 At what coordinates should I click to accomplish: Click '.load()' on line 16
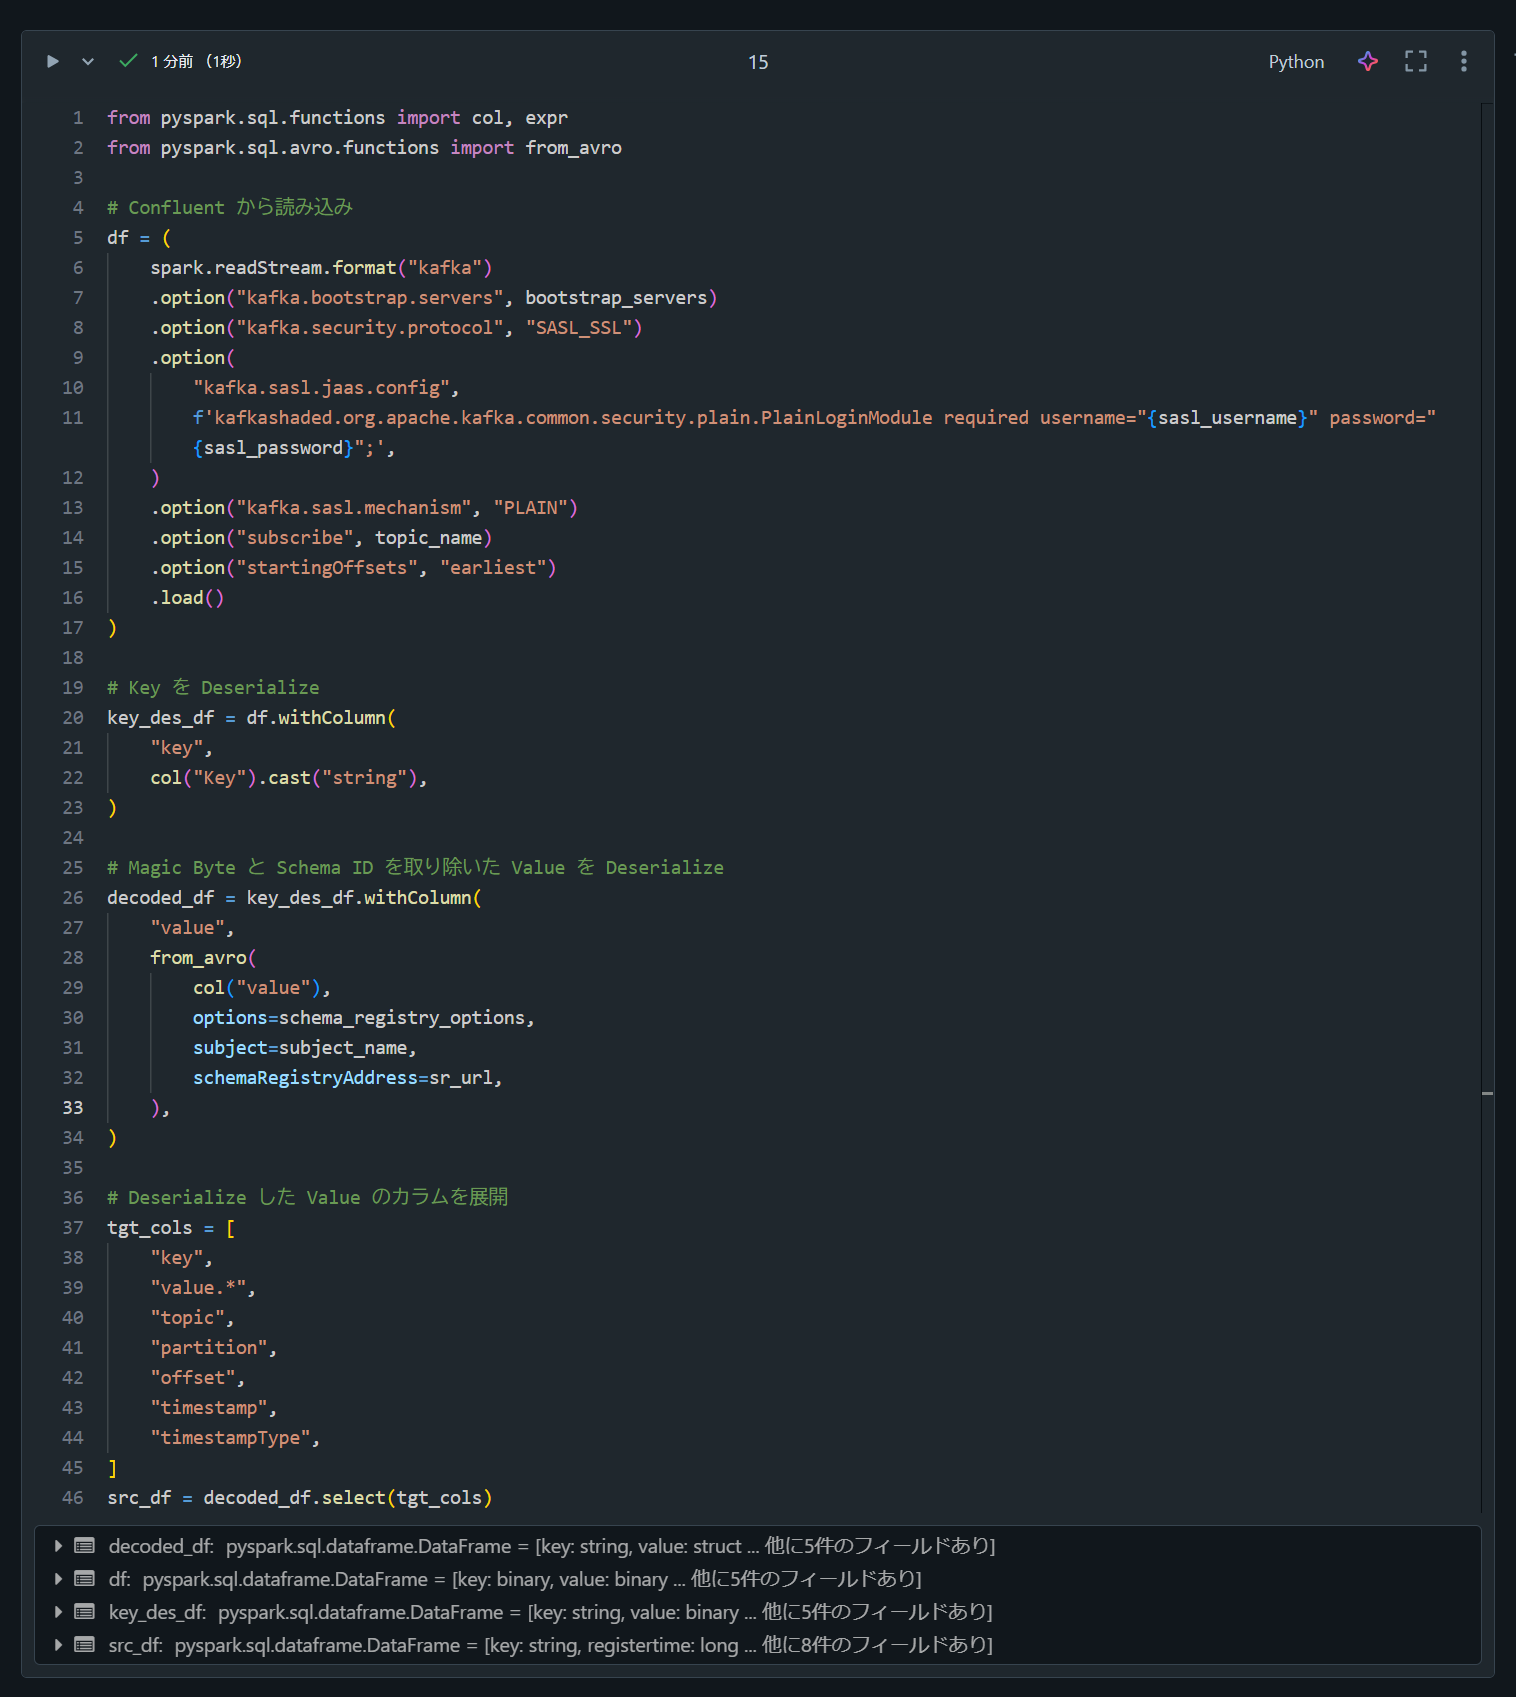[187, 598]
